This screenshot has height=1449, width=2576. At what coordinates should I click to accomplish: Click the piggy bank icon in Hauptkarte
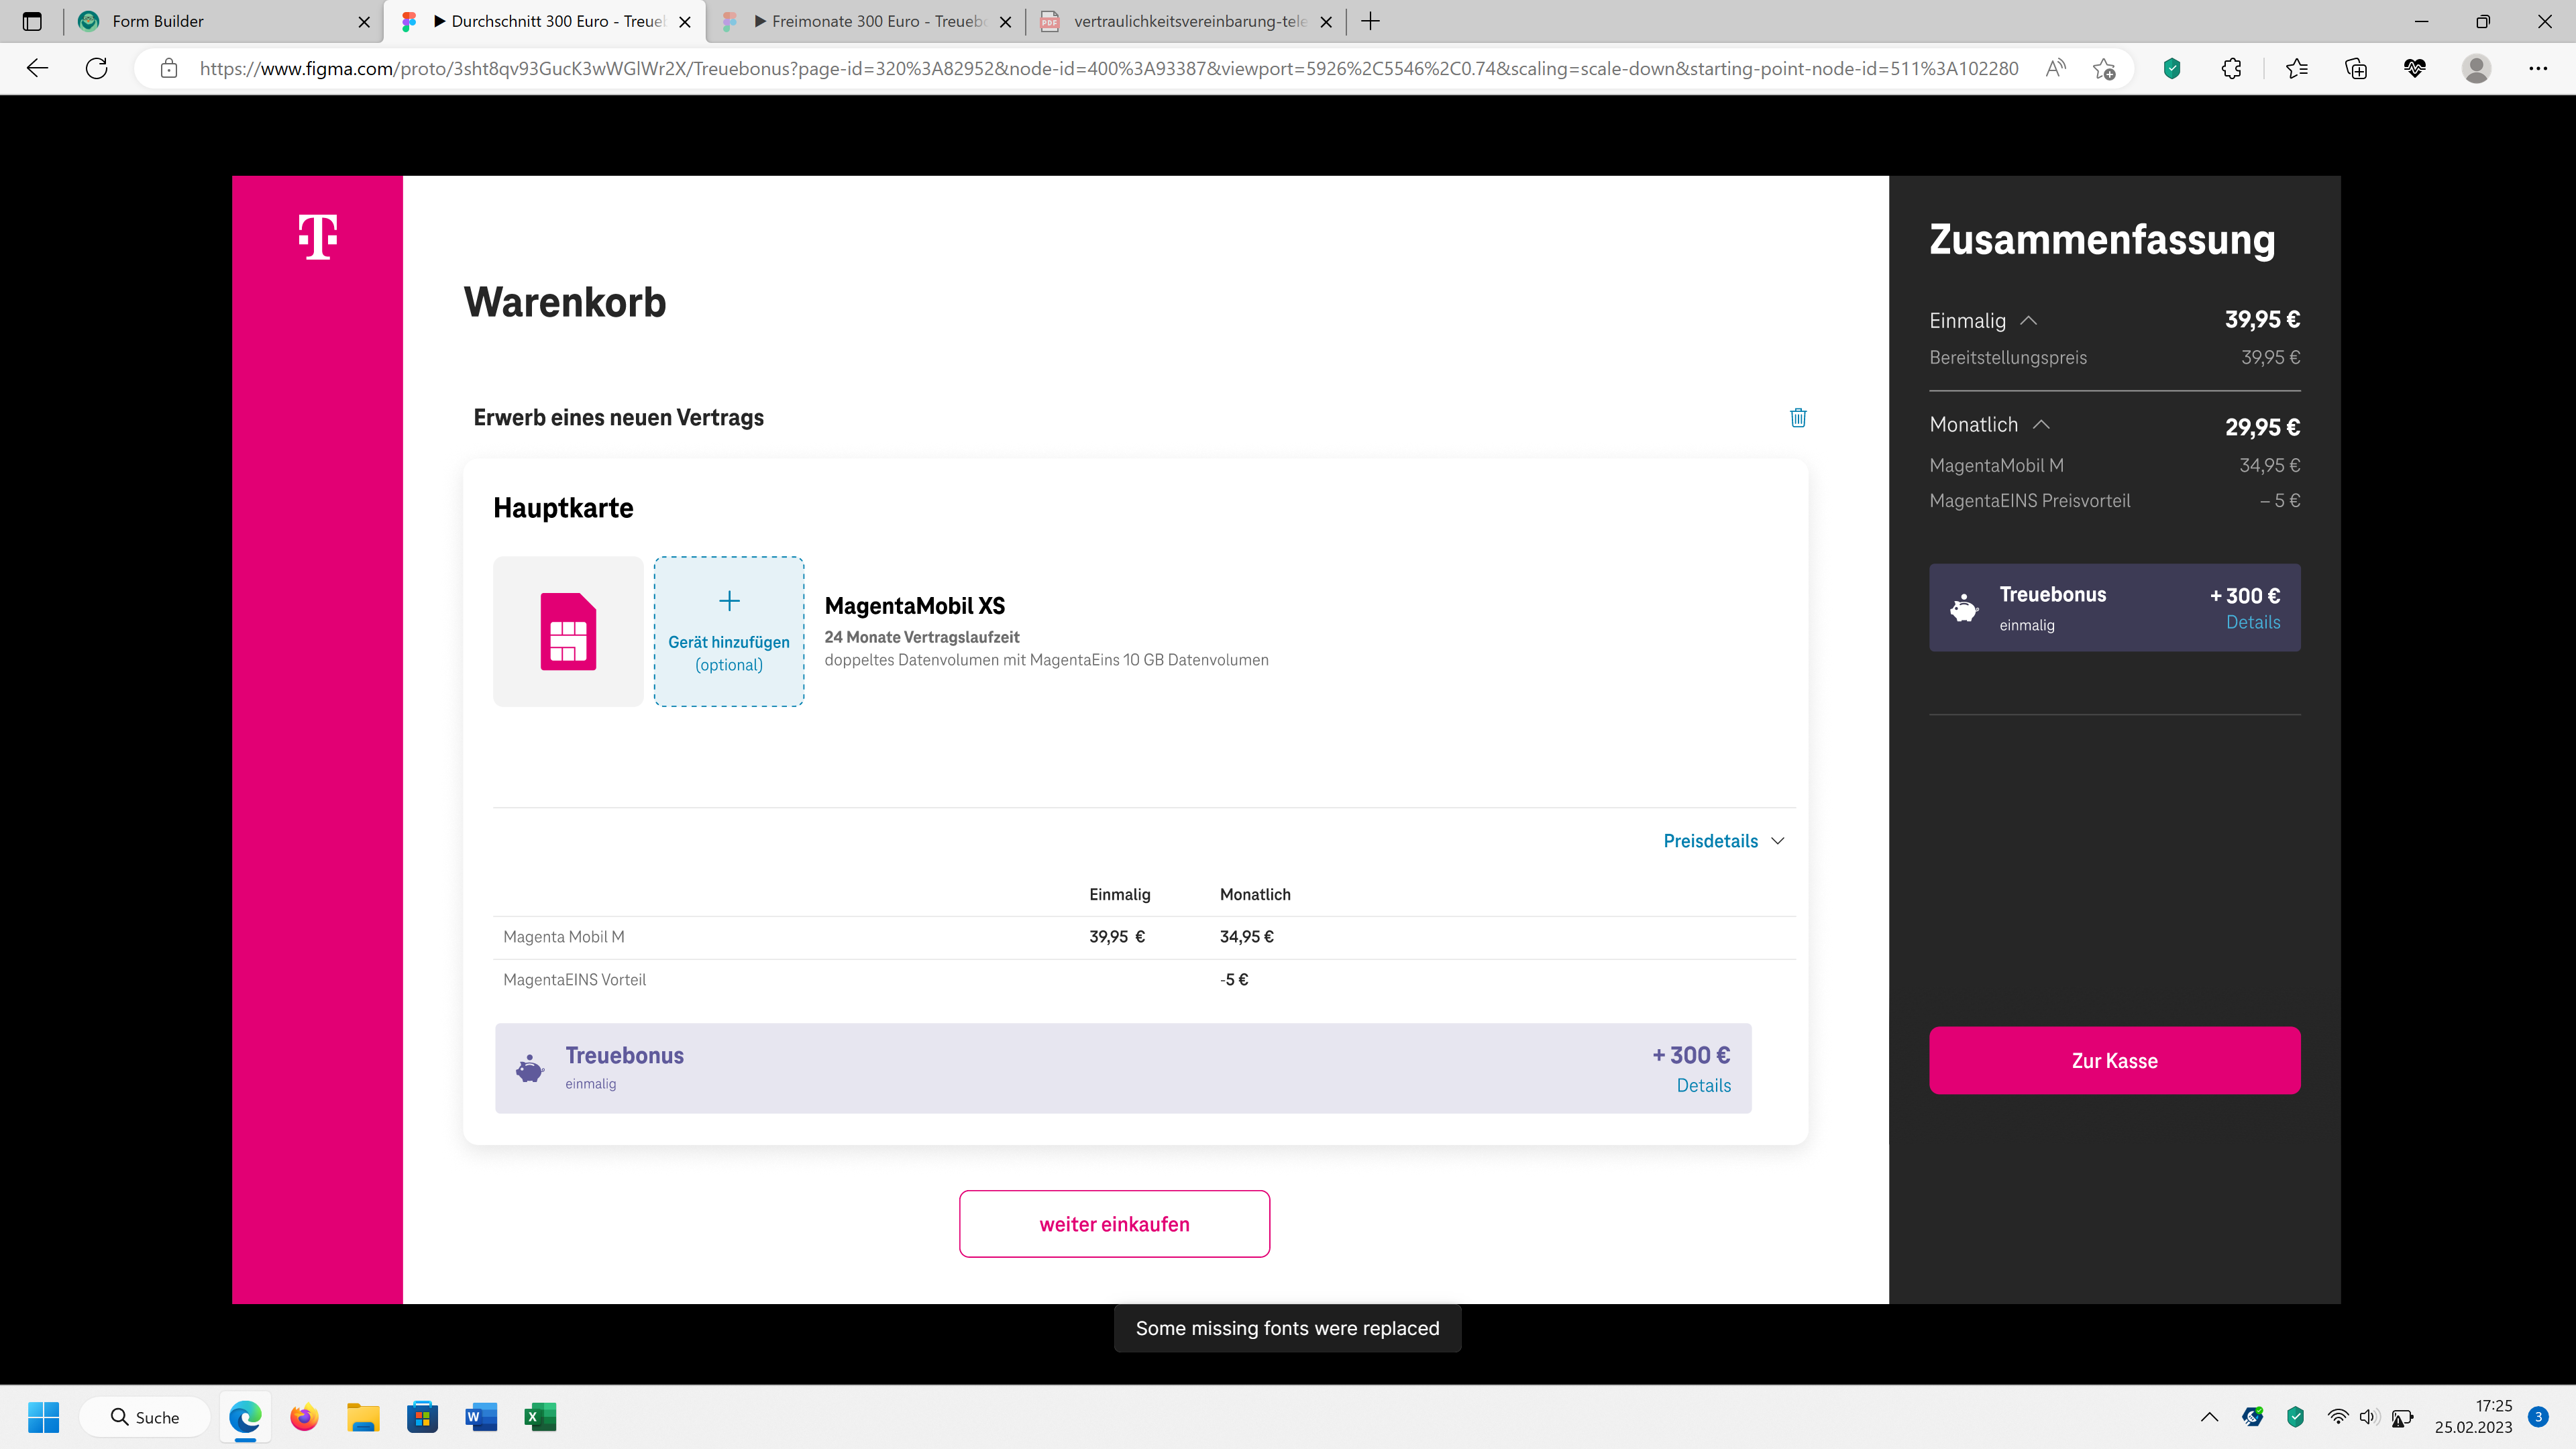click(529, 1069)
